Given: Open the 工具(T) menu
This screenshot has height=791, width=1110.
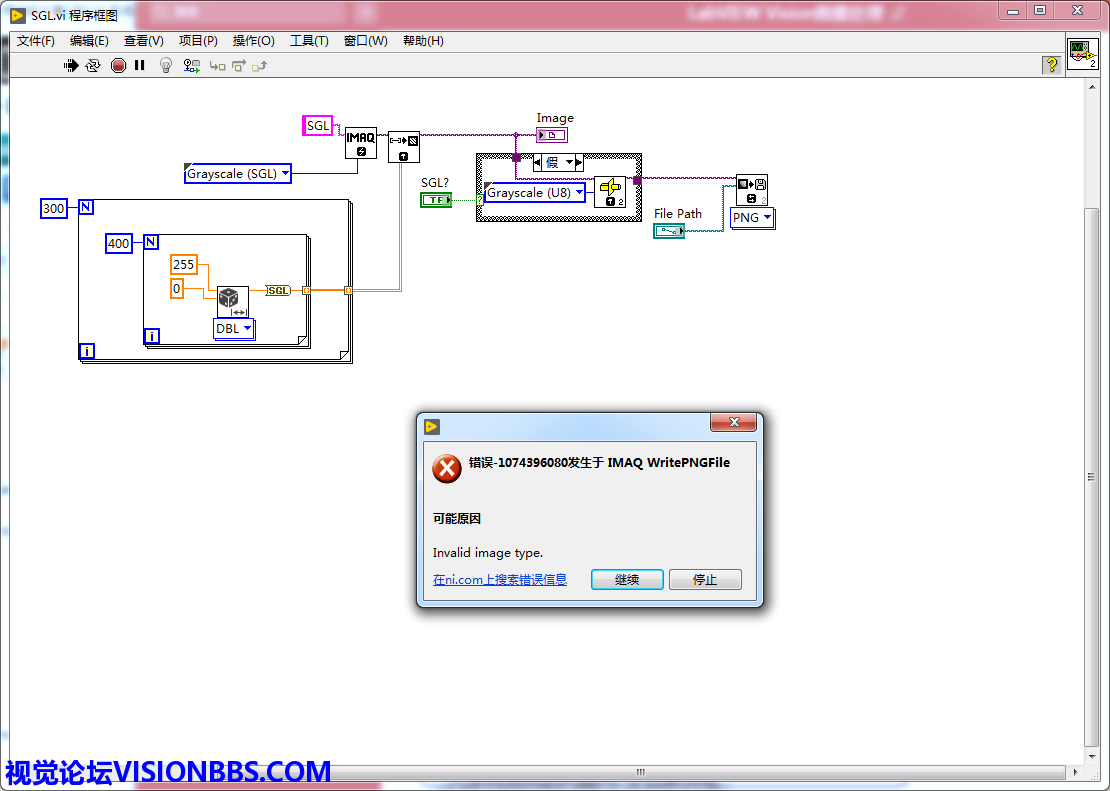Looking at the screenshot, I should coord(309,41).
